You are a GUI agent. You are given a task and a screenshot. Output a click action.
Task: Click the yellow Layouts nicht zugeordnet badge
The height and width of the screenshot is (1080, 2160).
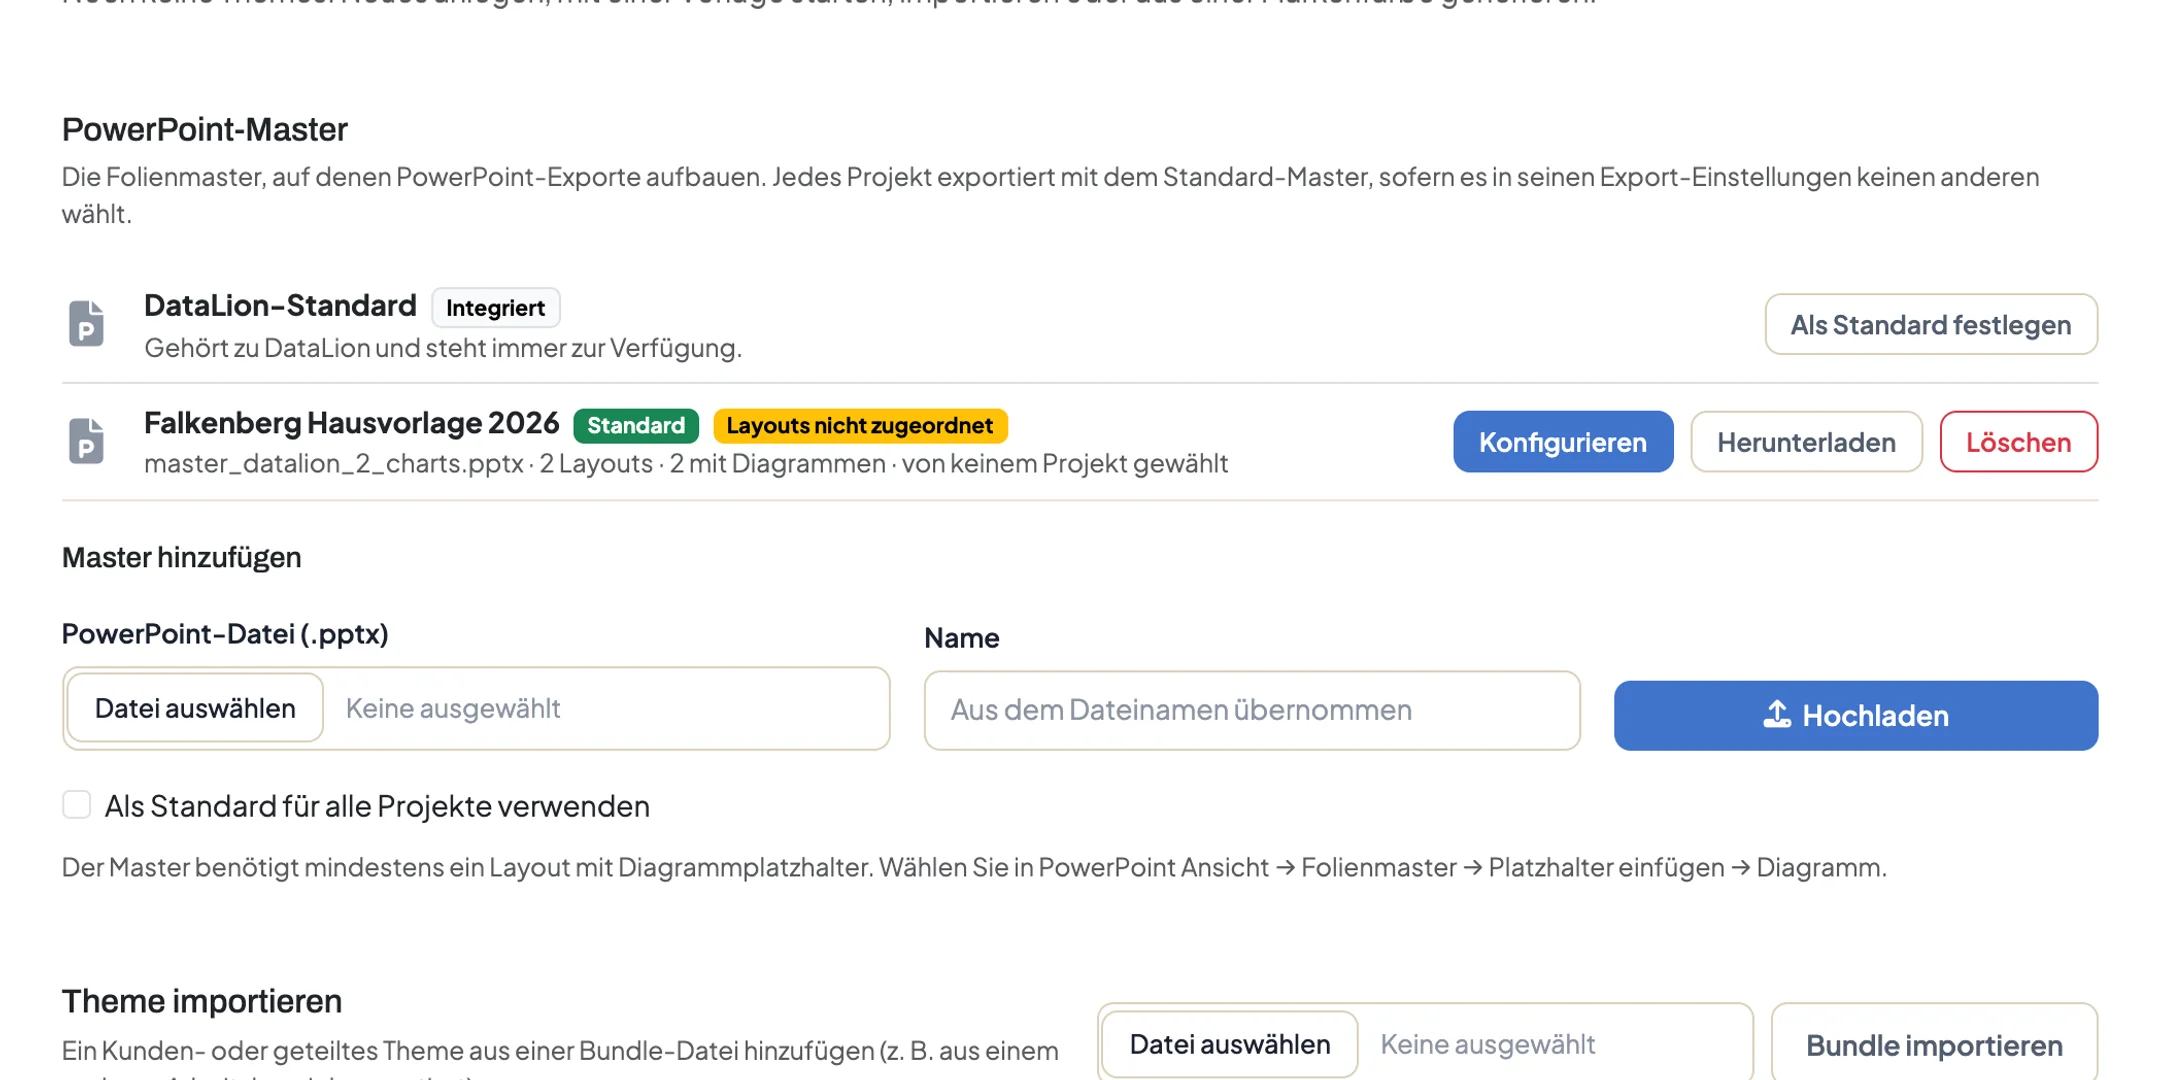(860, 426)
